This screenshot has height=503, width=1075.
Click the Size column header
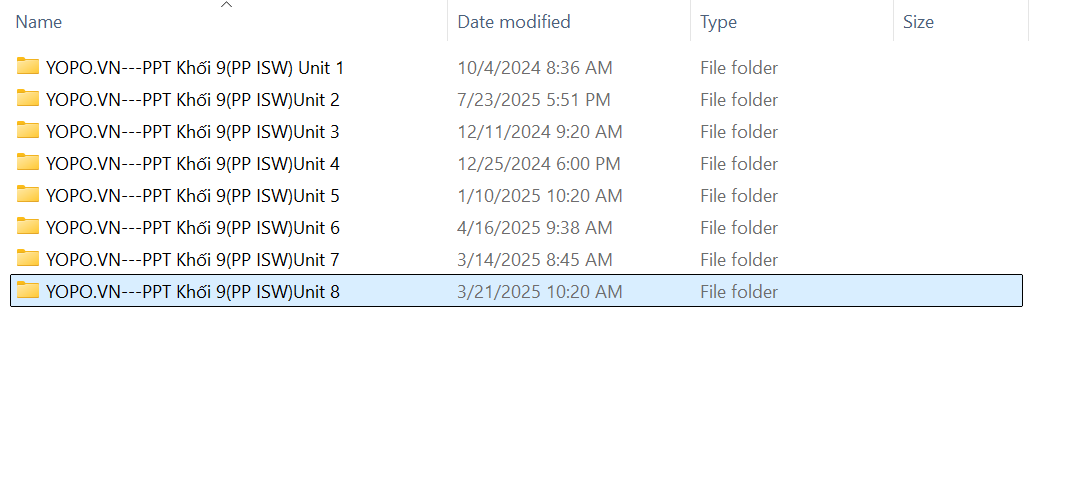tap(918, 22)
